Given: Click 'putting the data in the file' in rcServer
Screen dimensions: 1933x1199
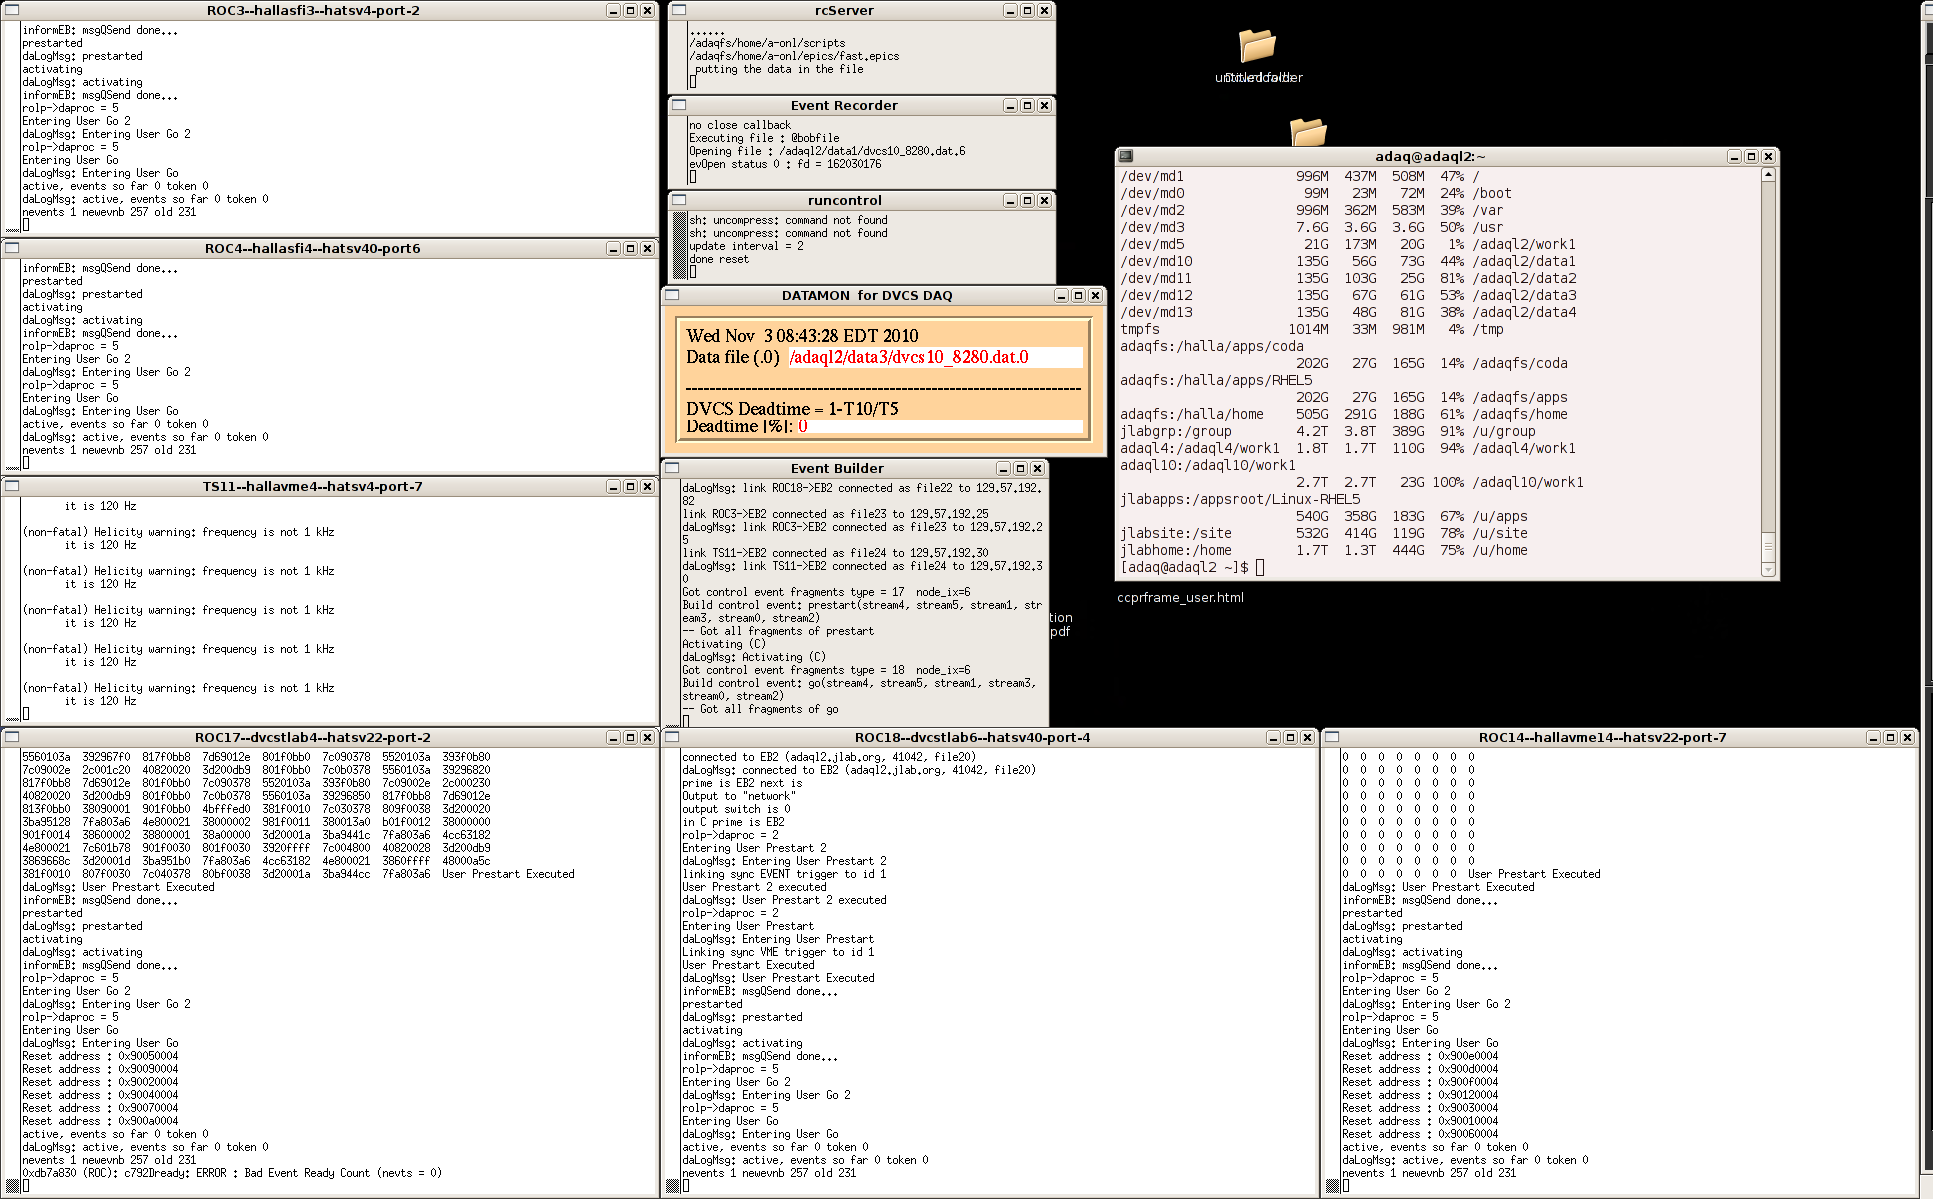Looking at the screenshot, I should point(779,69).
